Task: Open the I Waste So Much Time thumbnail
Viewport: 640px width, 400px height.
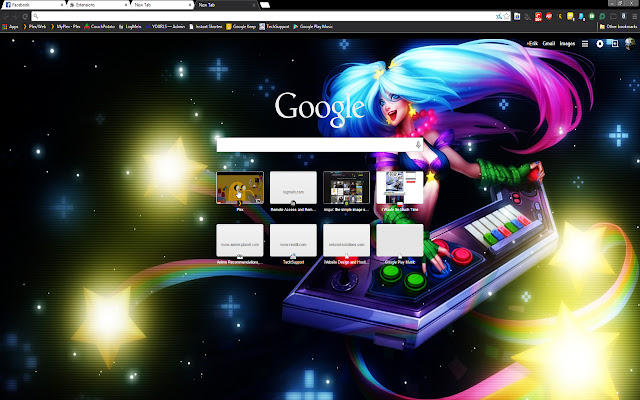Action: 400,188
